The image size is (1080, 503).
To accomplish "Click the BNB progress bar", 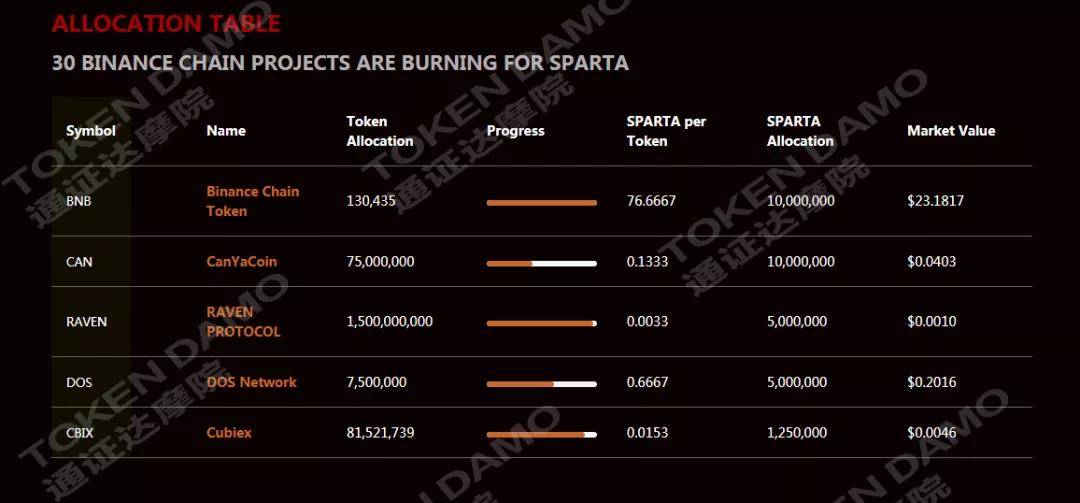I will 541,203.
